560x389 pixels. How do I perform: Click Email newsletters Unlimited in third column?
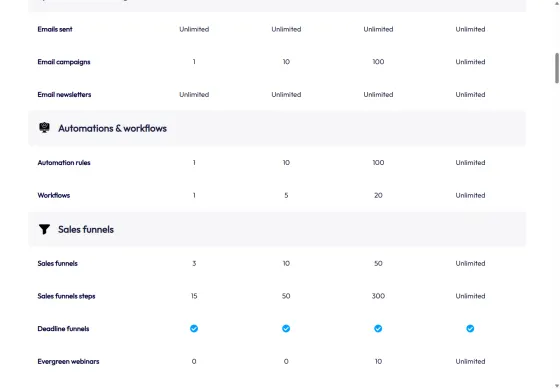378,95
